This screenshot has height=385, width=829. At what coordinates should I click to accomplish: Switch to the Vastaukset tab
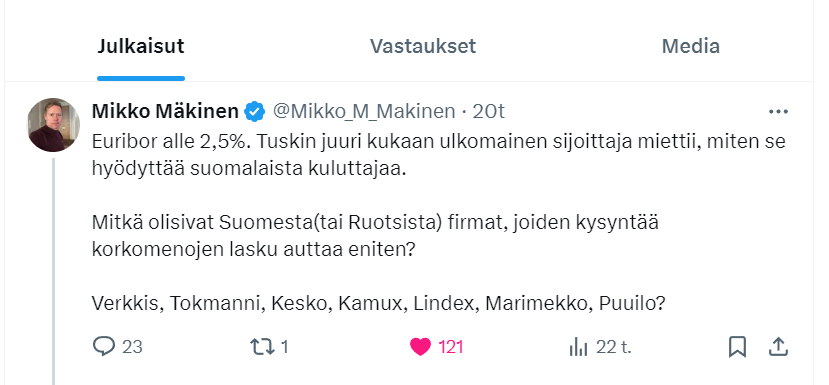tap(422, 46)
